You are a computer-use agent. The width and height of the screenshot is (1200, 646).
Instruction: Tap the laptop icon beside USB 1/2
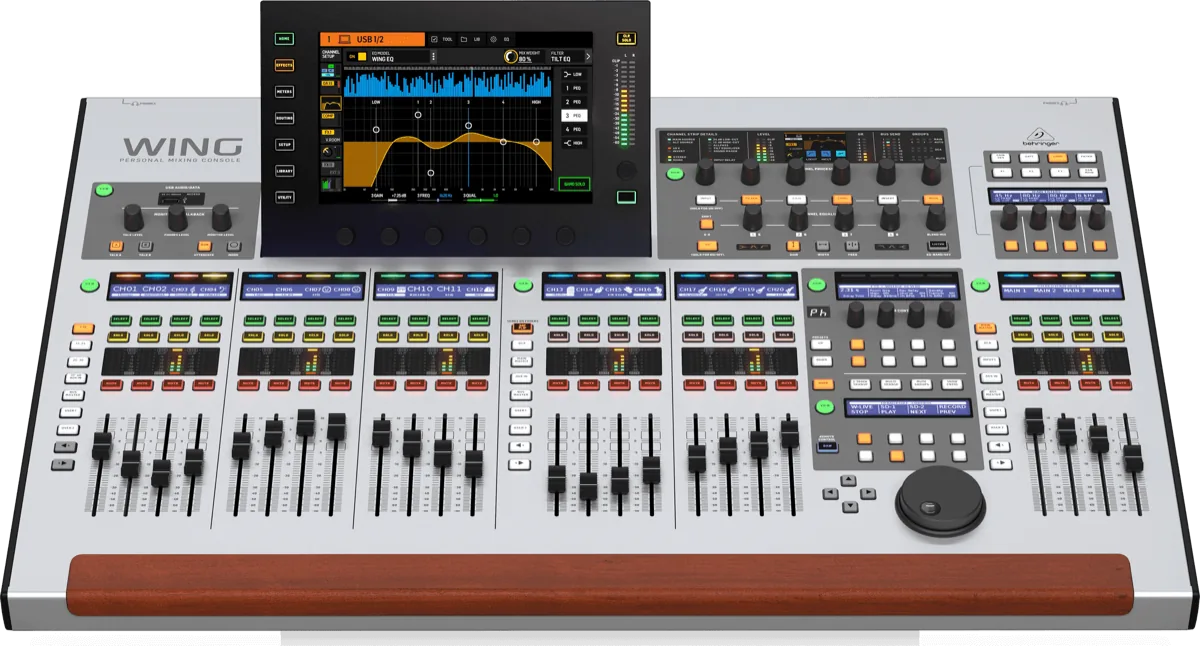tap(344, 39)
